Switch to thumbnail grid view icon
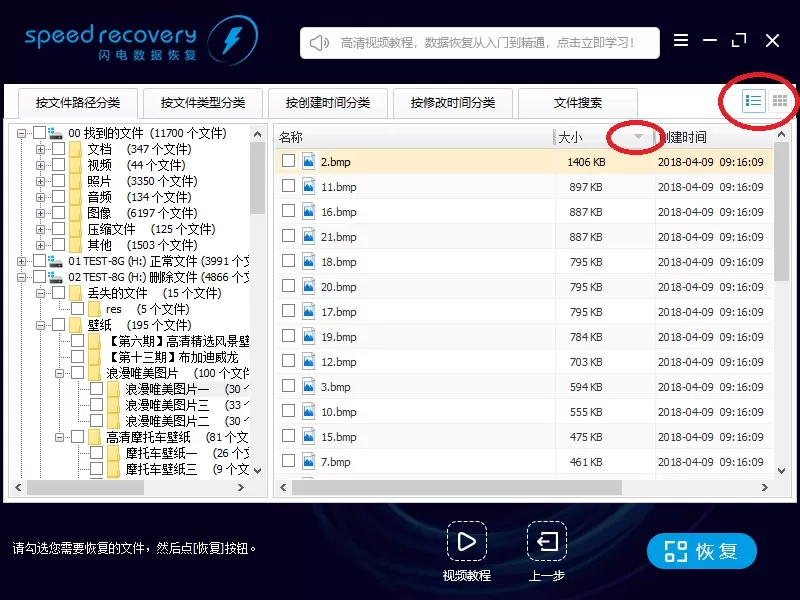The image size is (800, 600). [780, 101]
